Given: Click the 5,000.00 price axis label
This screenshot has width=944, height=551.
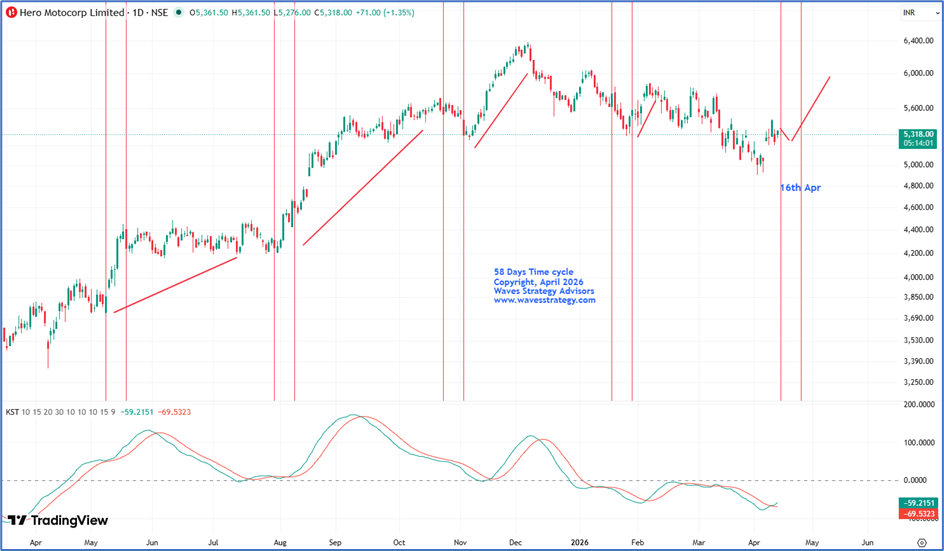Looking at the screenshot, I should 917,165.
